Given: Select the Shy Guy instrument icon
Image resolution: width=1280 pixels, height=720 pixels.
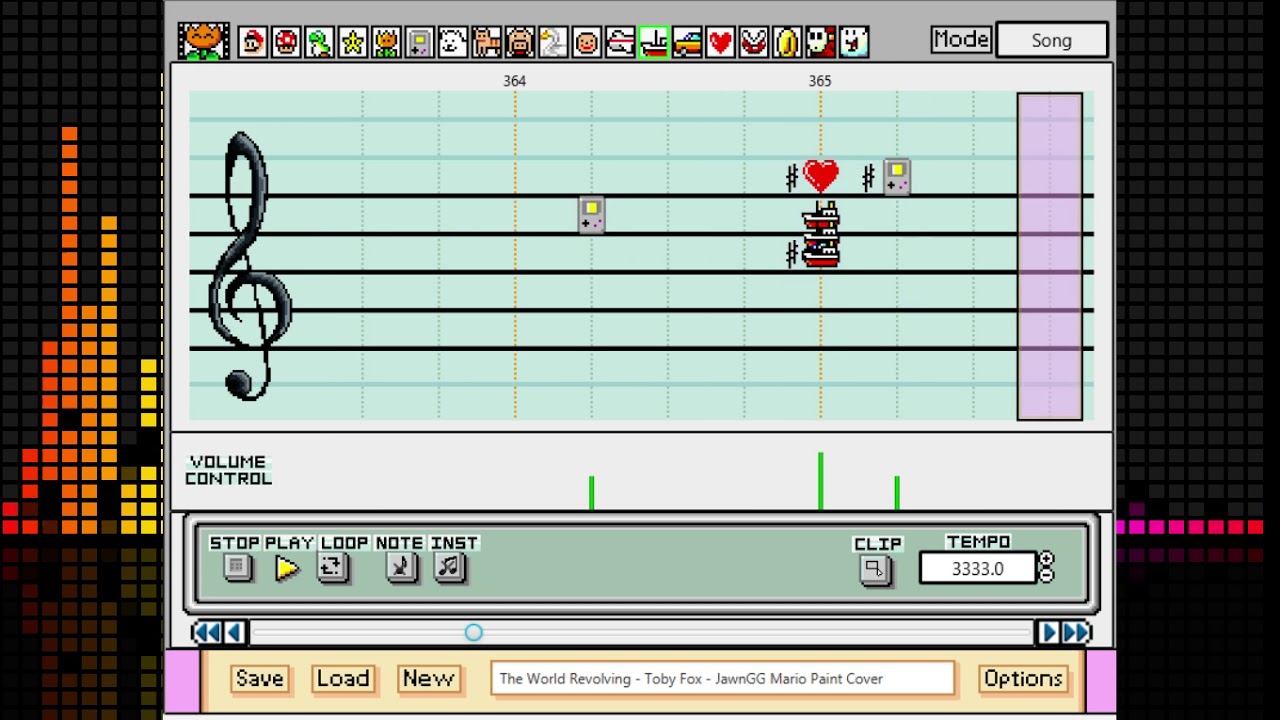Looking at the screenshot, I should 821,42.
